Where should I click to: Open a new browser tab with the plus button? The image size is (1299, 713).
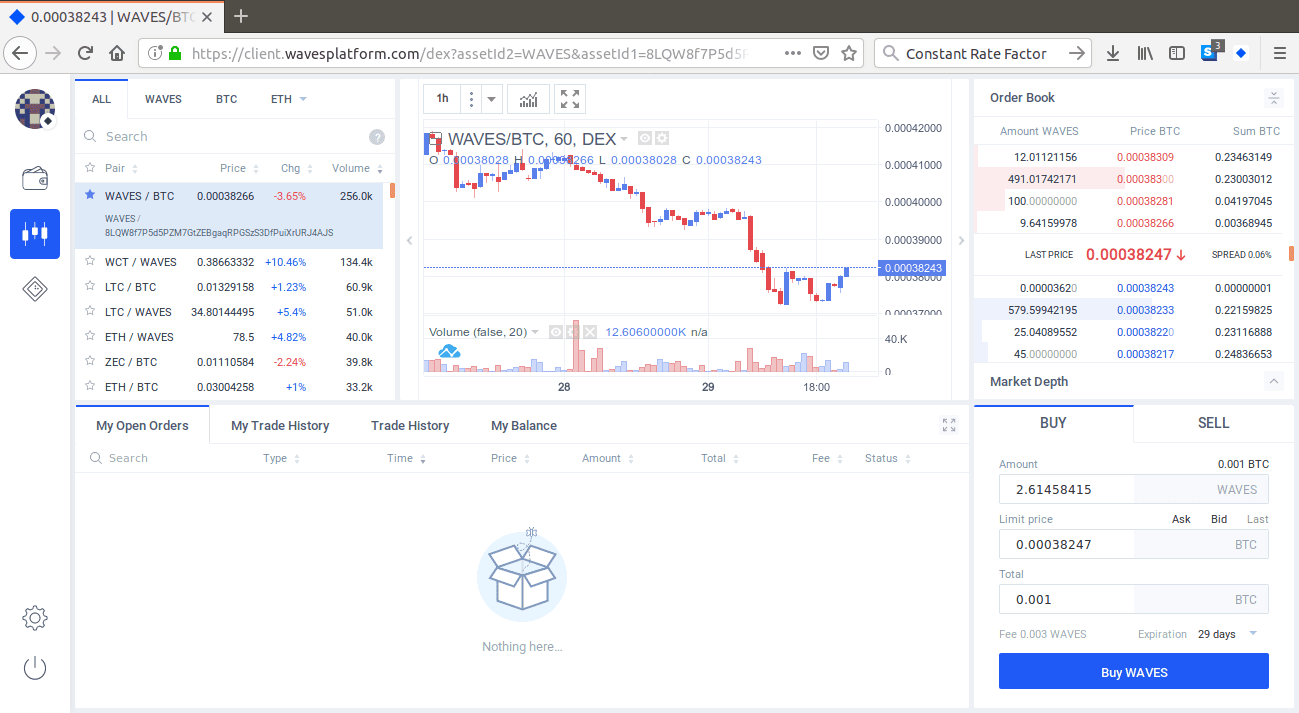[240, 16]
